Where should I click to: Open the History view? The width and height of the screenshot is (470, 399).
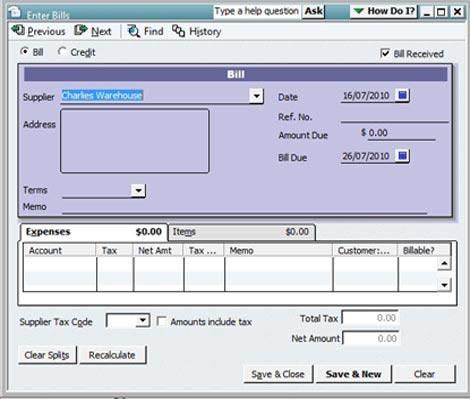coord(197,31)
